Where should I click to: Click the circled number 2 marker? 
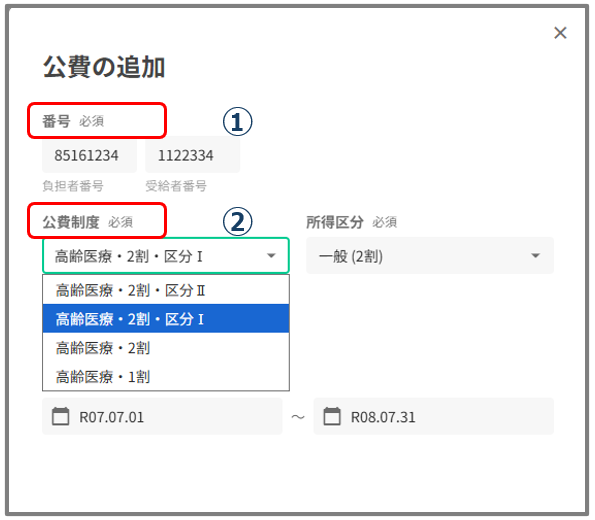tap(237, 222)
